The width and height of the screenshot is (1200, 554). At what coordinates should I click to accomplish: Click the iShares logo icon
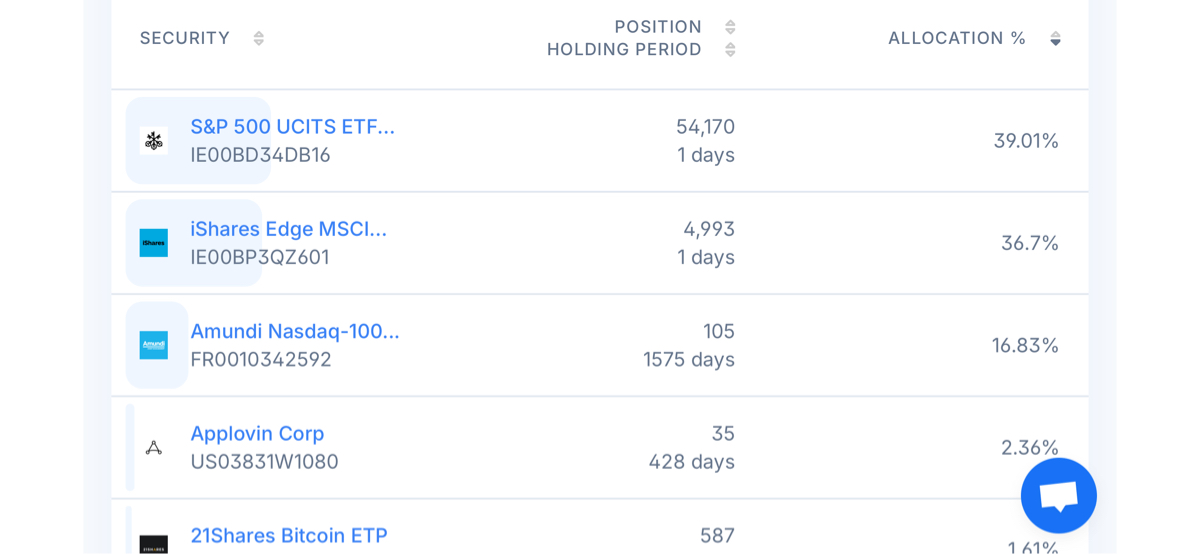pyautogui.click(x=154, y=243)
